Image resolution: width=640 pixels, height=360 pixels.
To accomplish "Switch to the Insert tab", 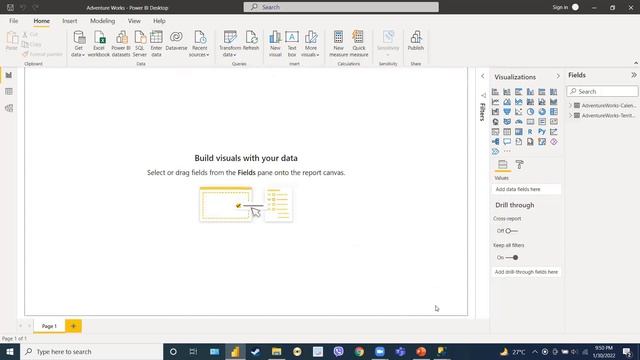I will pyautogui.click(x=70, y=21).
